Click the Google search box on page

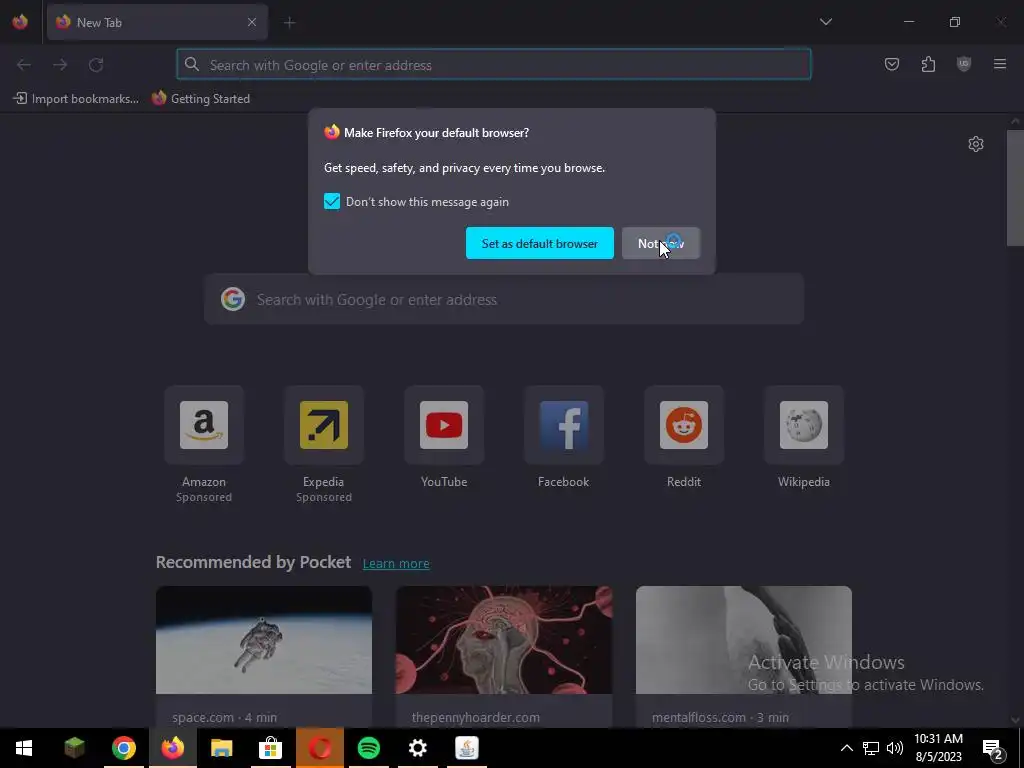coord(504,299)
